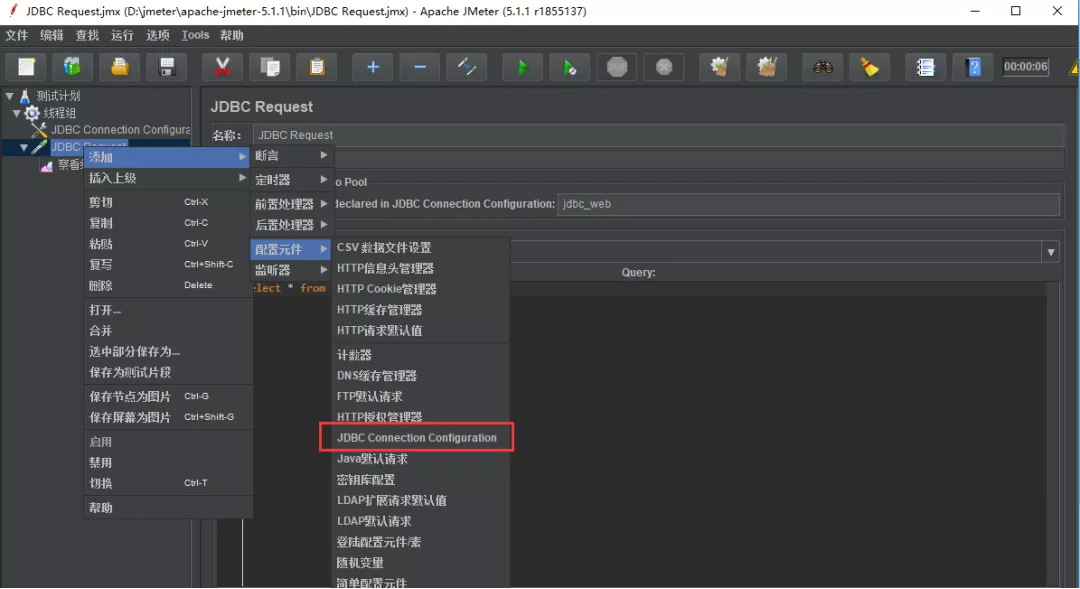
Task: Start the test with green play icon
Action: pos(523,67)
